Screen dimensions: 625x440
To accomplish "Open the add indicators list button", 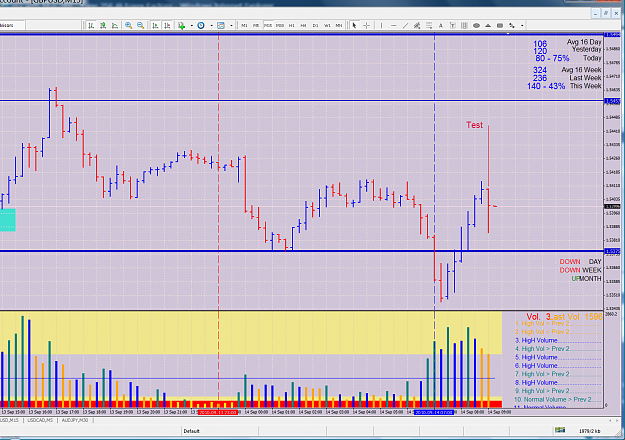I will pyautogui.click(x=182, y=26).
